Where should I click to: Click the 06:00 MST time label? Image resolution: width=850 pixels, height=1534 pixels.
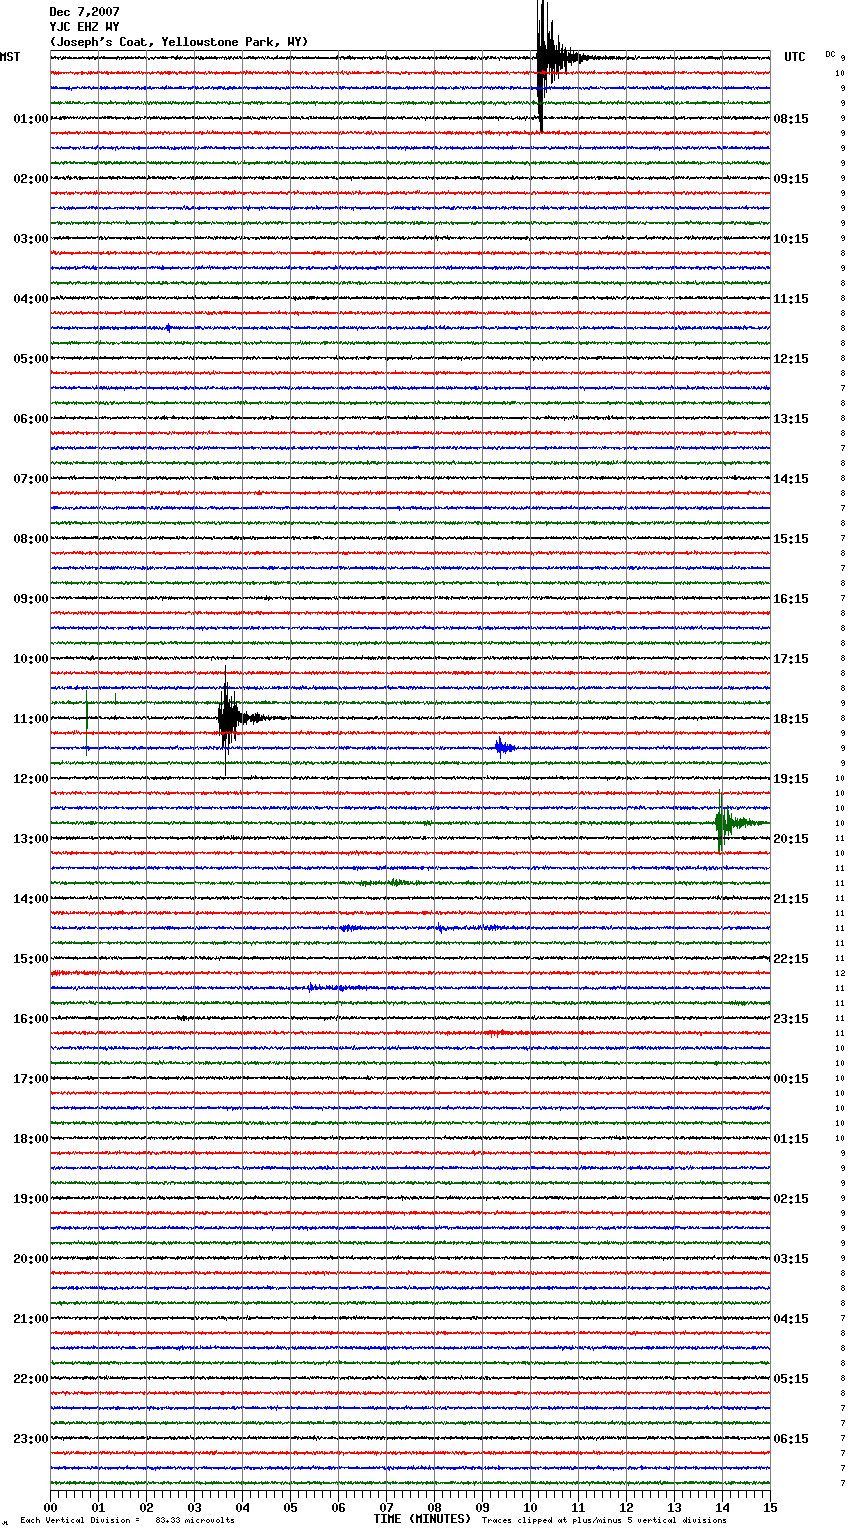coord(31,418)
